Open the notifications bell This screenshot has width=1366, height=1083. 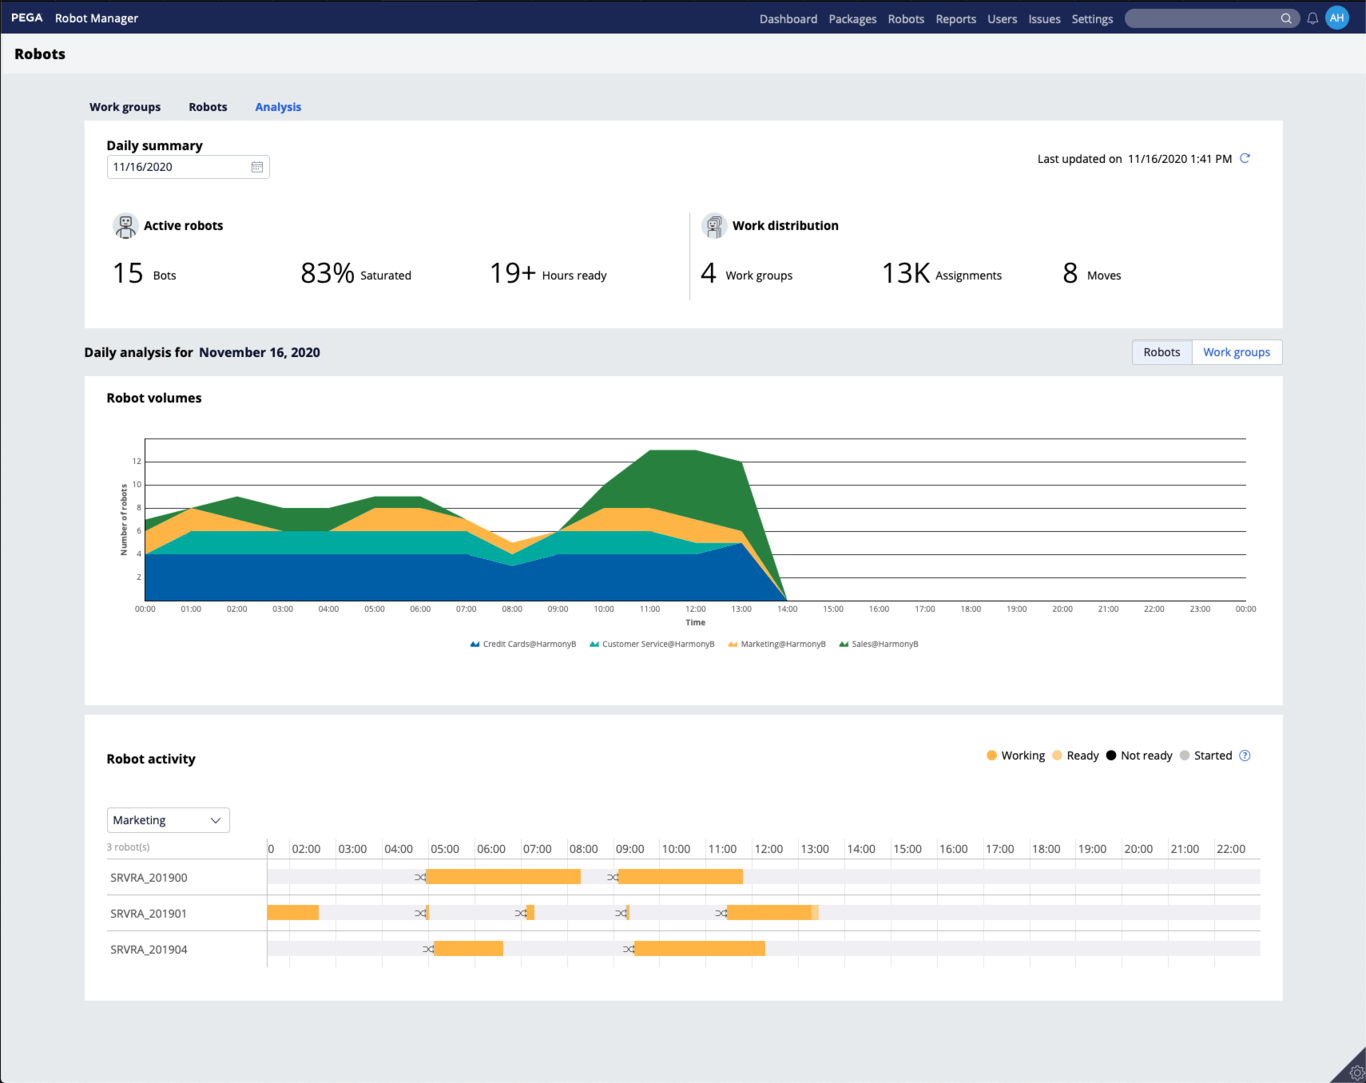(x=1312, y=17)
